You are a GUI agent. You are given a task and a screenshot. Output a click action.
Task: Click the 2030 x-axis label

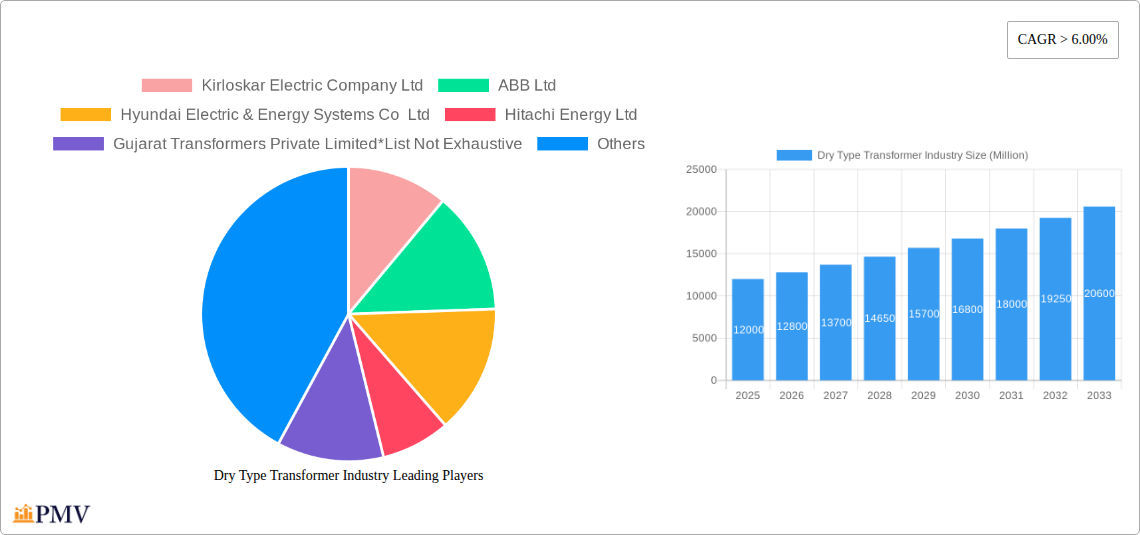click(968, 395)
